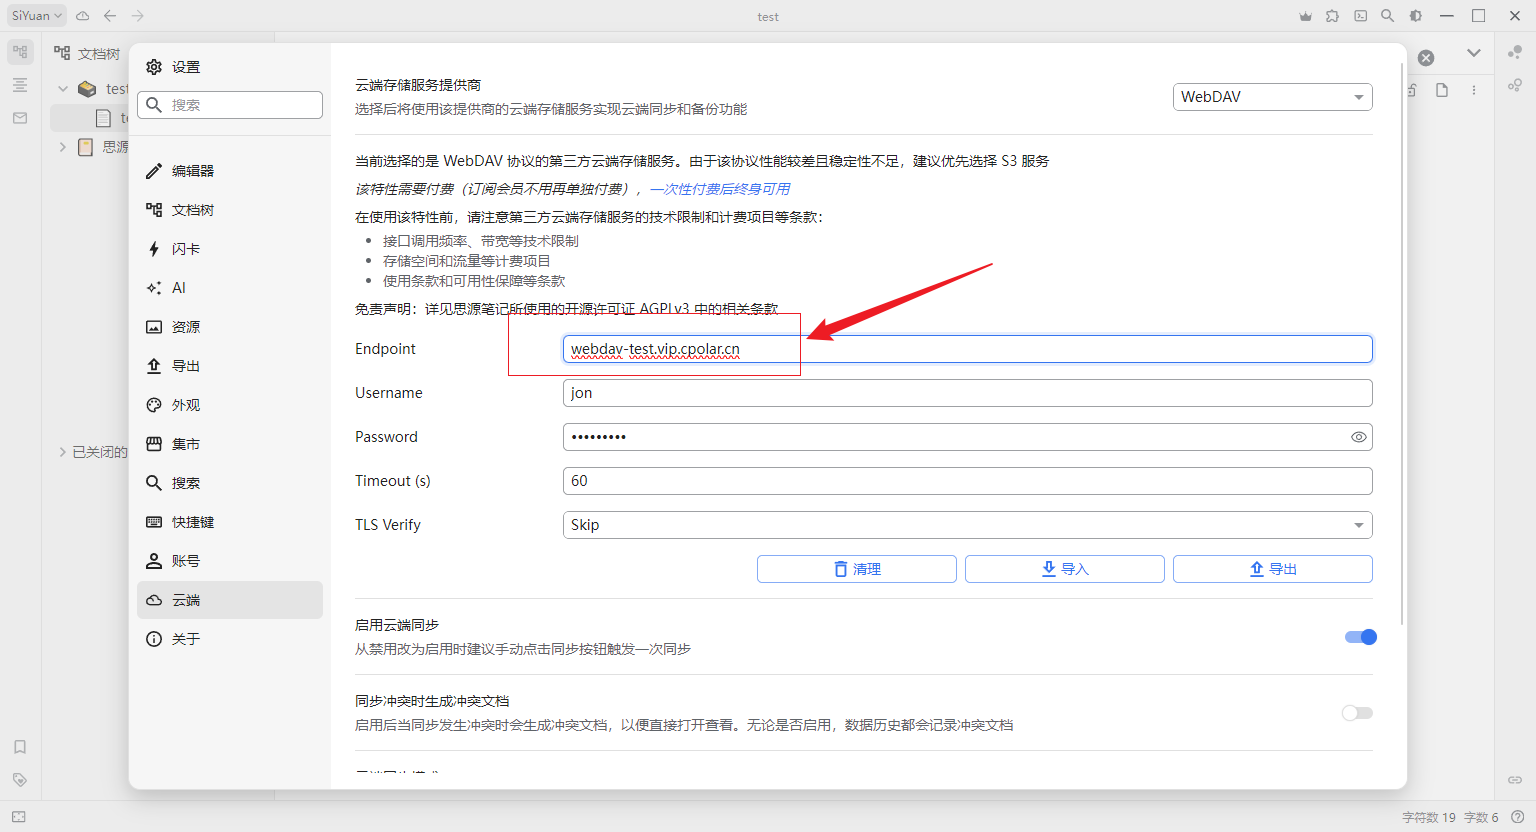Open the bookmark panel icon at bottom-left
This screenshot has width=1536, height=832.
click(x=20, y=747)
